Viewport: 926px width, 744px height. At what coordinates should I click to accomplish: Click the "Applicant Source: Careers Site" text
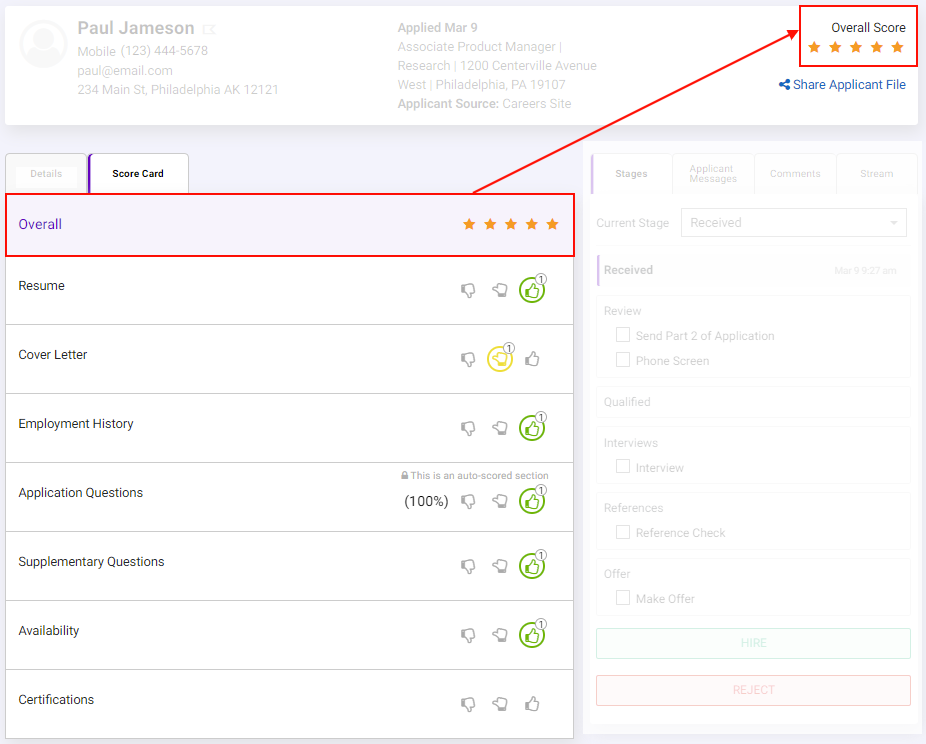point(484,104)
